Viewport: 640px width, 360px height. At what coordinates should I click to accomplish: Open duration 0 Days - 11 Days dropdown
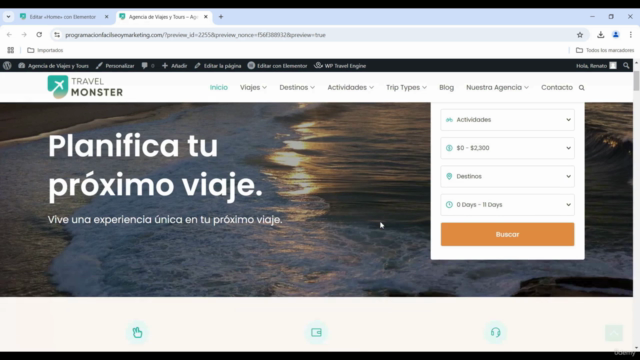507,204
